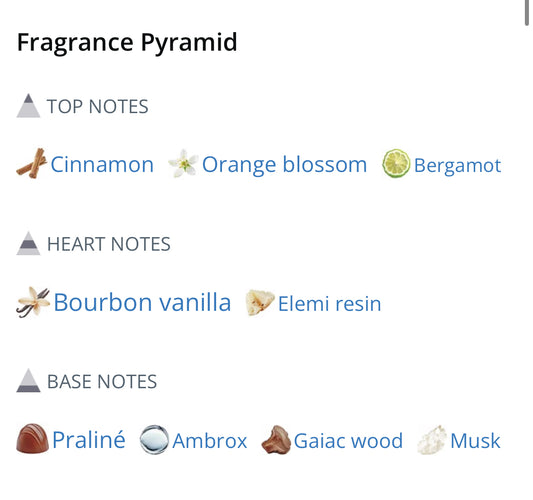Select the Elemi resin link
Screen dimensions: 533x500
tap(329, 304)
